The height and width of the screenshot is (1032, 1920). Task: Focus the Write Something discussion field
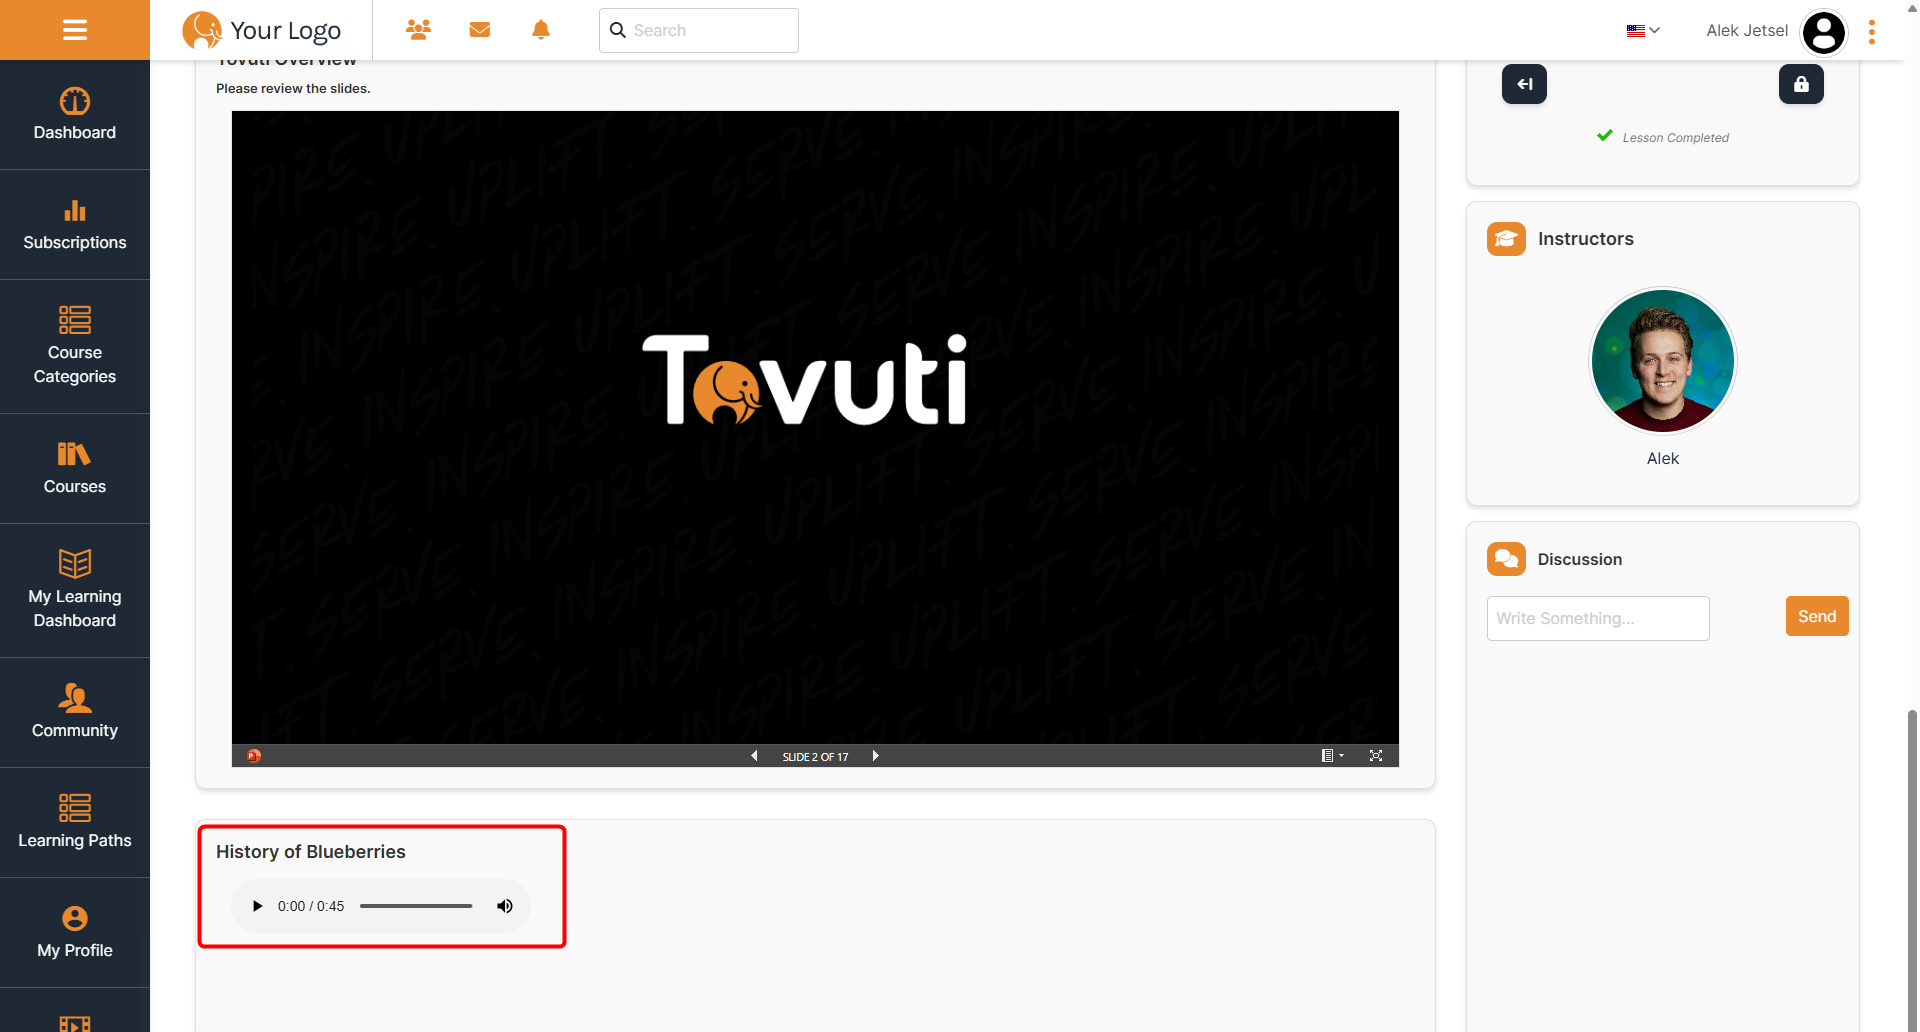[1598, 618]
